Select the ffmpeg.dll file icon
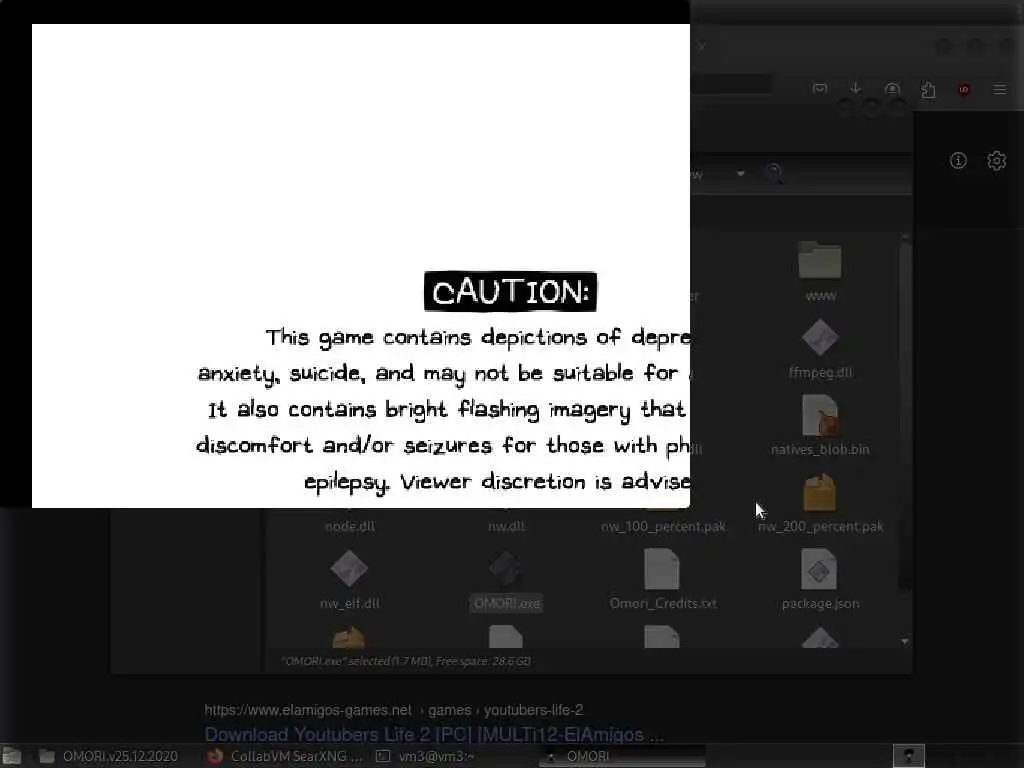The image size is (1024, 768). point(820,337)
